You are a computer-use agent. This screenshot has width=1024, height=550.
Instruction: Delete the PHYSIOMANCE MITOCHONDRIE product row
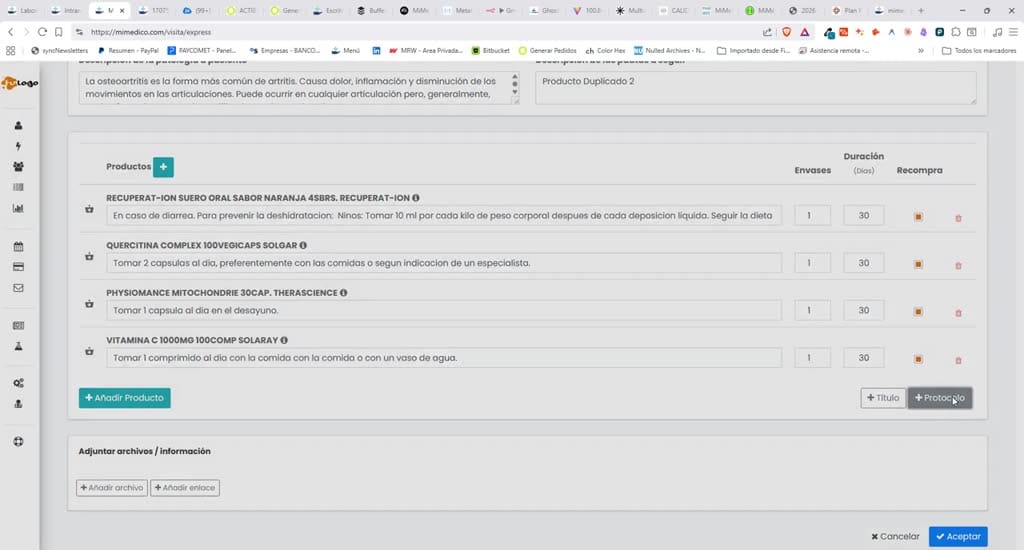[959, 313]
